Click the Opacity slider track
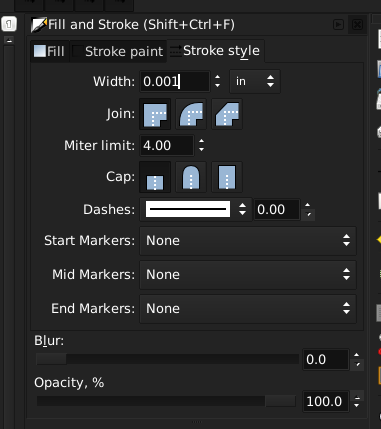 click(x=166, y=401)
